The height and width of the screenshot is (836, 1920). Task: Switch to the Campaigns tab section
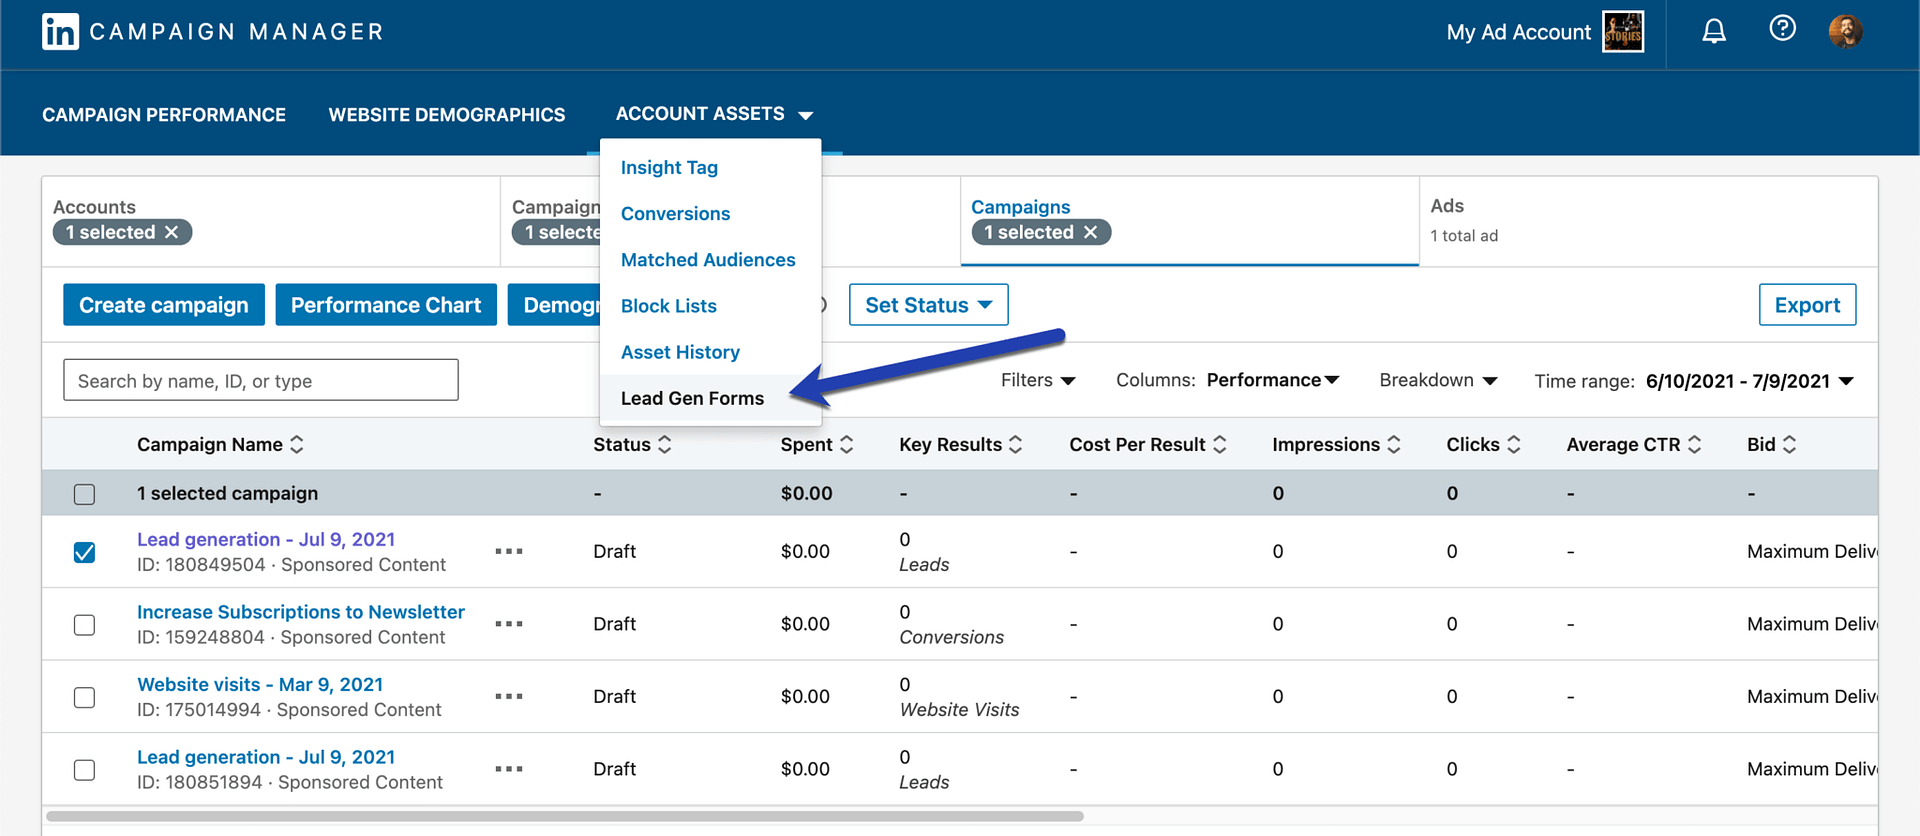click(1190, 221)
